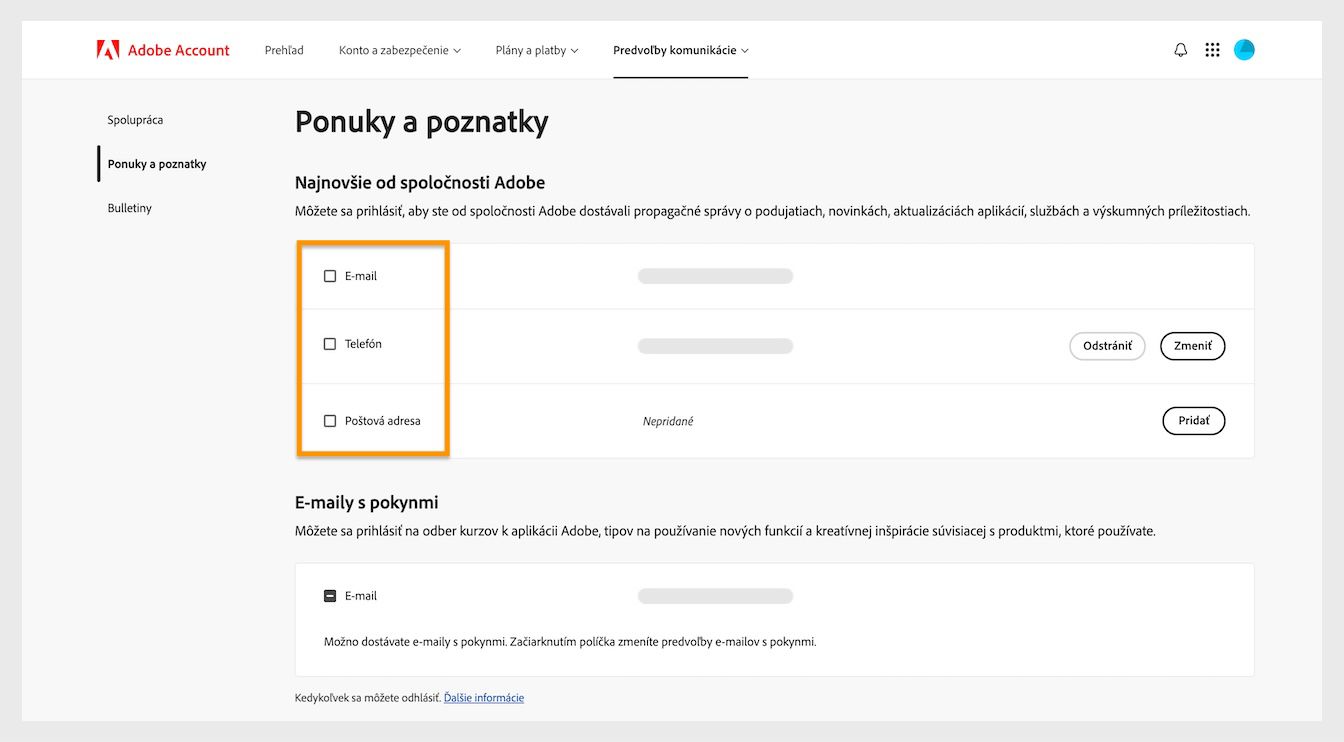This screenshot has height=742, width=1344.
Task: Tick the Poštová adresa checkbox
Action: coord(330,420)
